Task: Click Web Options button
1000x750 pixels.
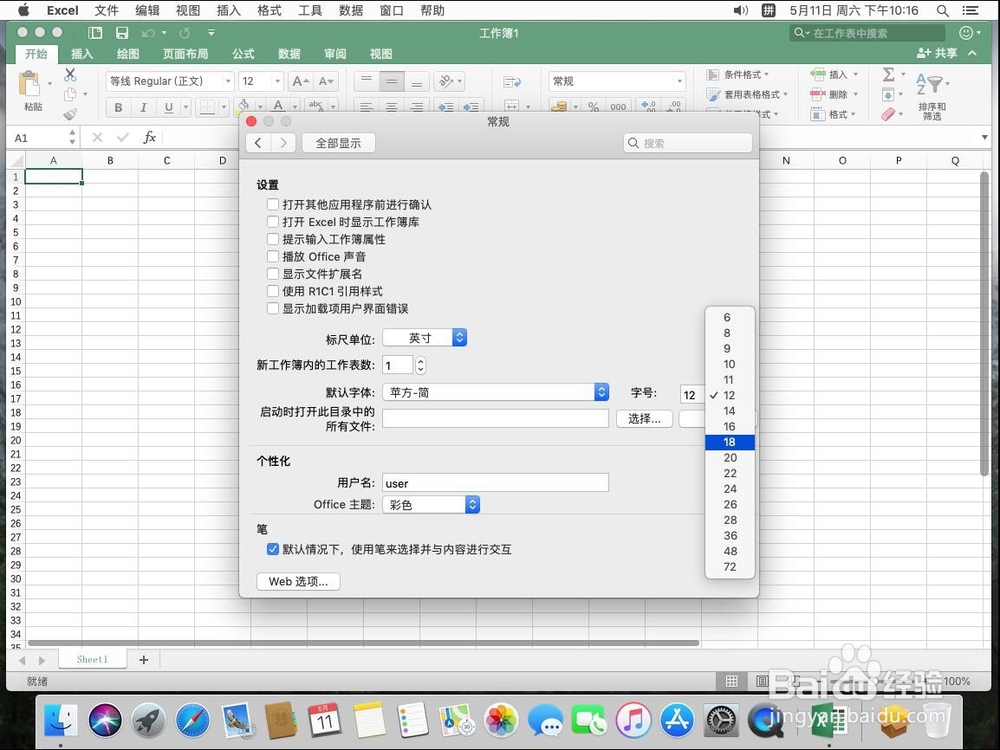Action: click(x=298, y=581)
